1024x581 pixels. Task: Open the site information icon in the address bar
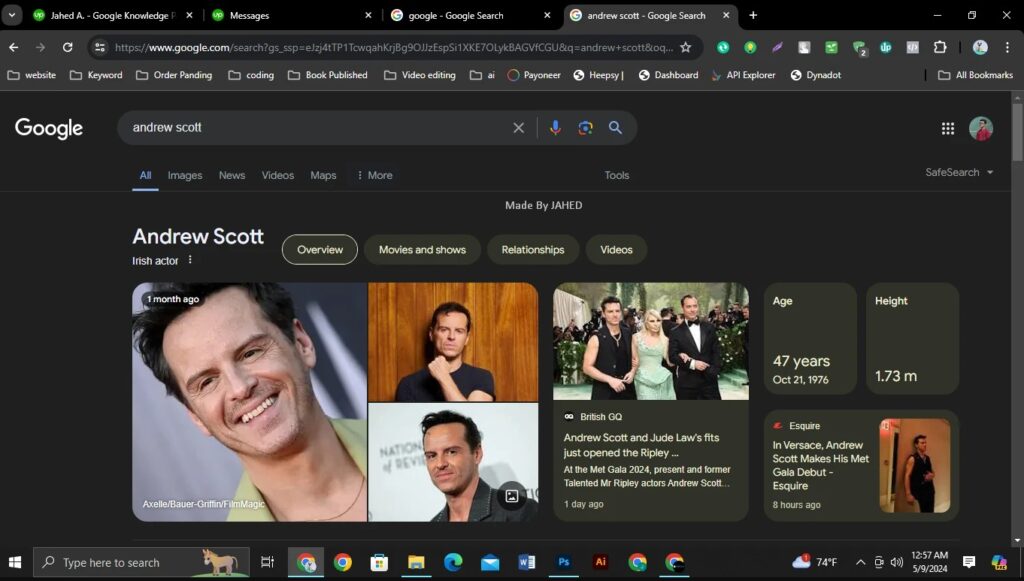pos(100,47)
